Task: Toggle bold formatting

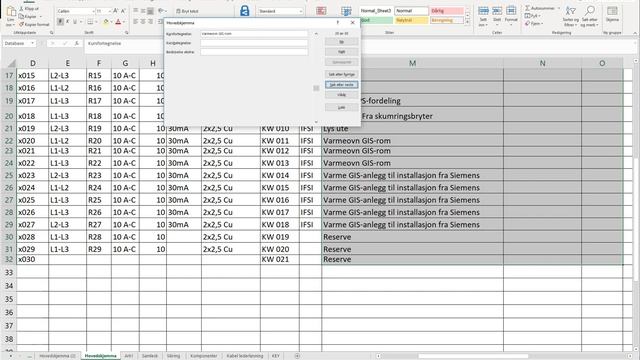Action: (x=60, y=22)
